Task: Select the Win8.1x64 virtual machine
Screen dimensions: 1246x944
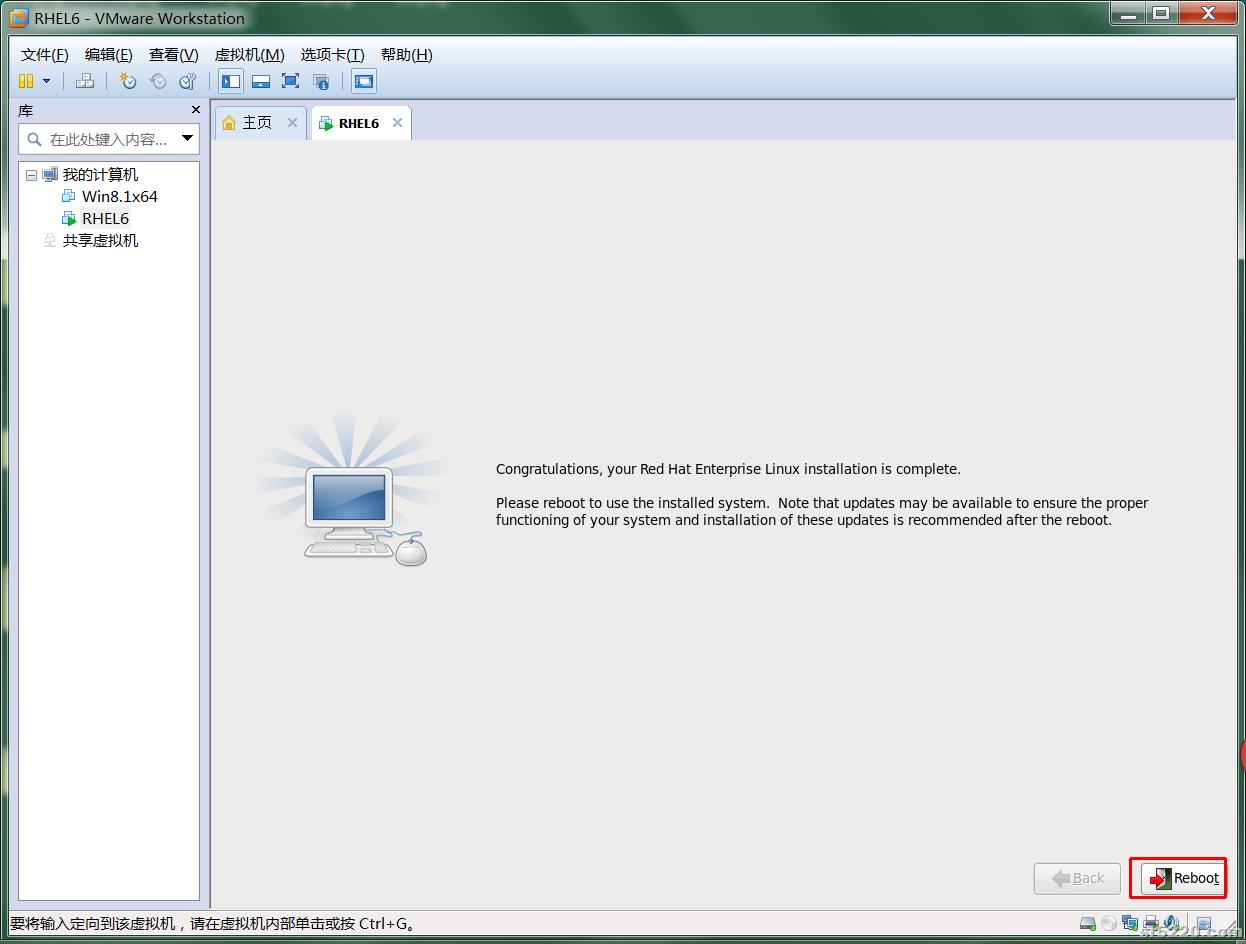Action: 119,197
